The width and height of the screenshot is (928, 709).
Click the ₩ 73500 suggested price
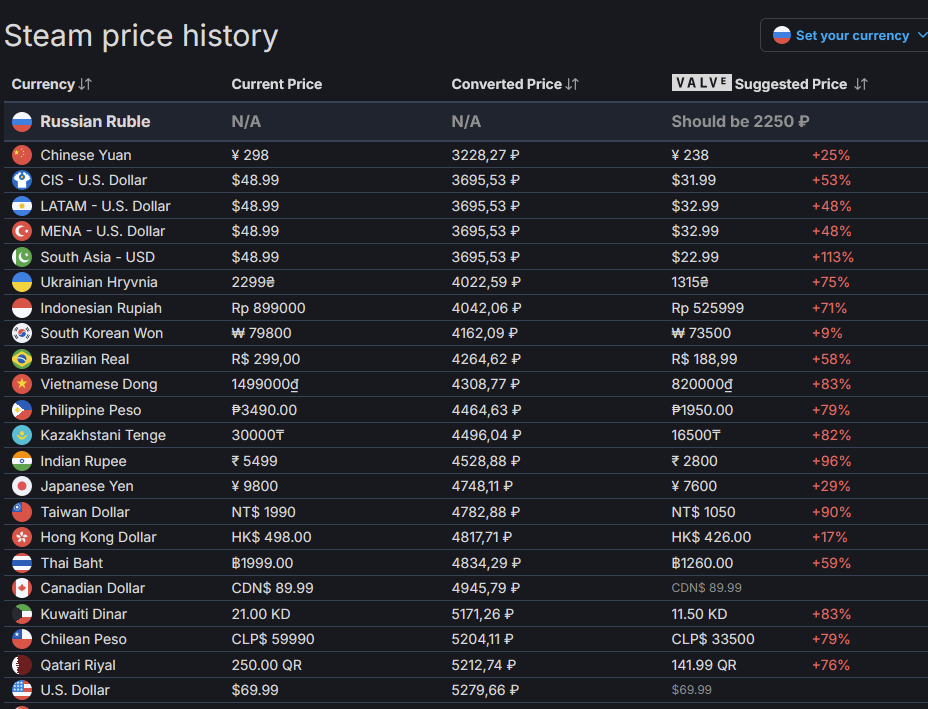tap(701, 333)
